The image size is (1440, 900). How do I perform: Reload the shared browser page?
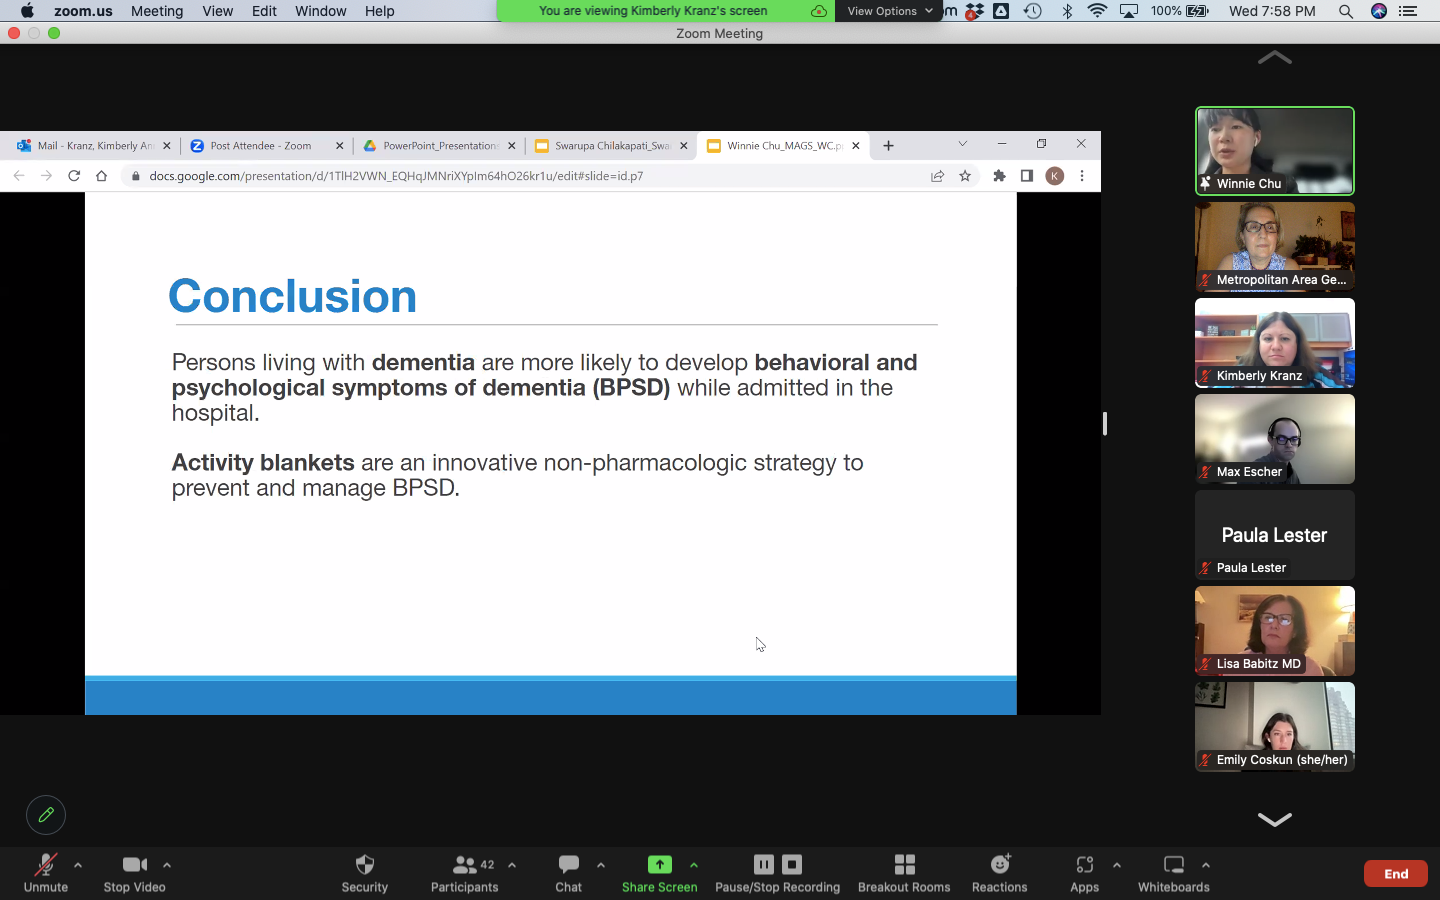coord(74,176)
